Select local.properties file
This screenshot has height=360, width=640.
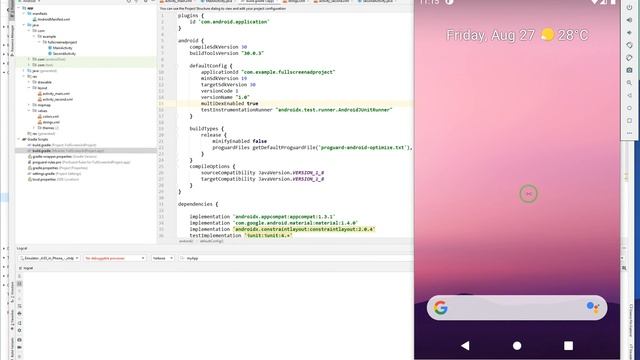pos(53,179)
